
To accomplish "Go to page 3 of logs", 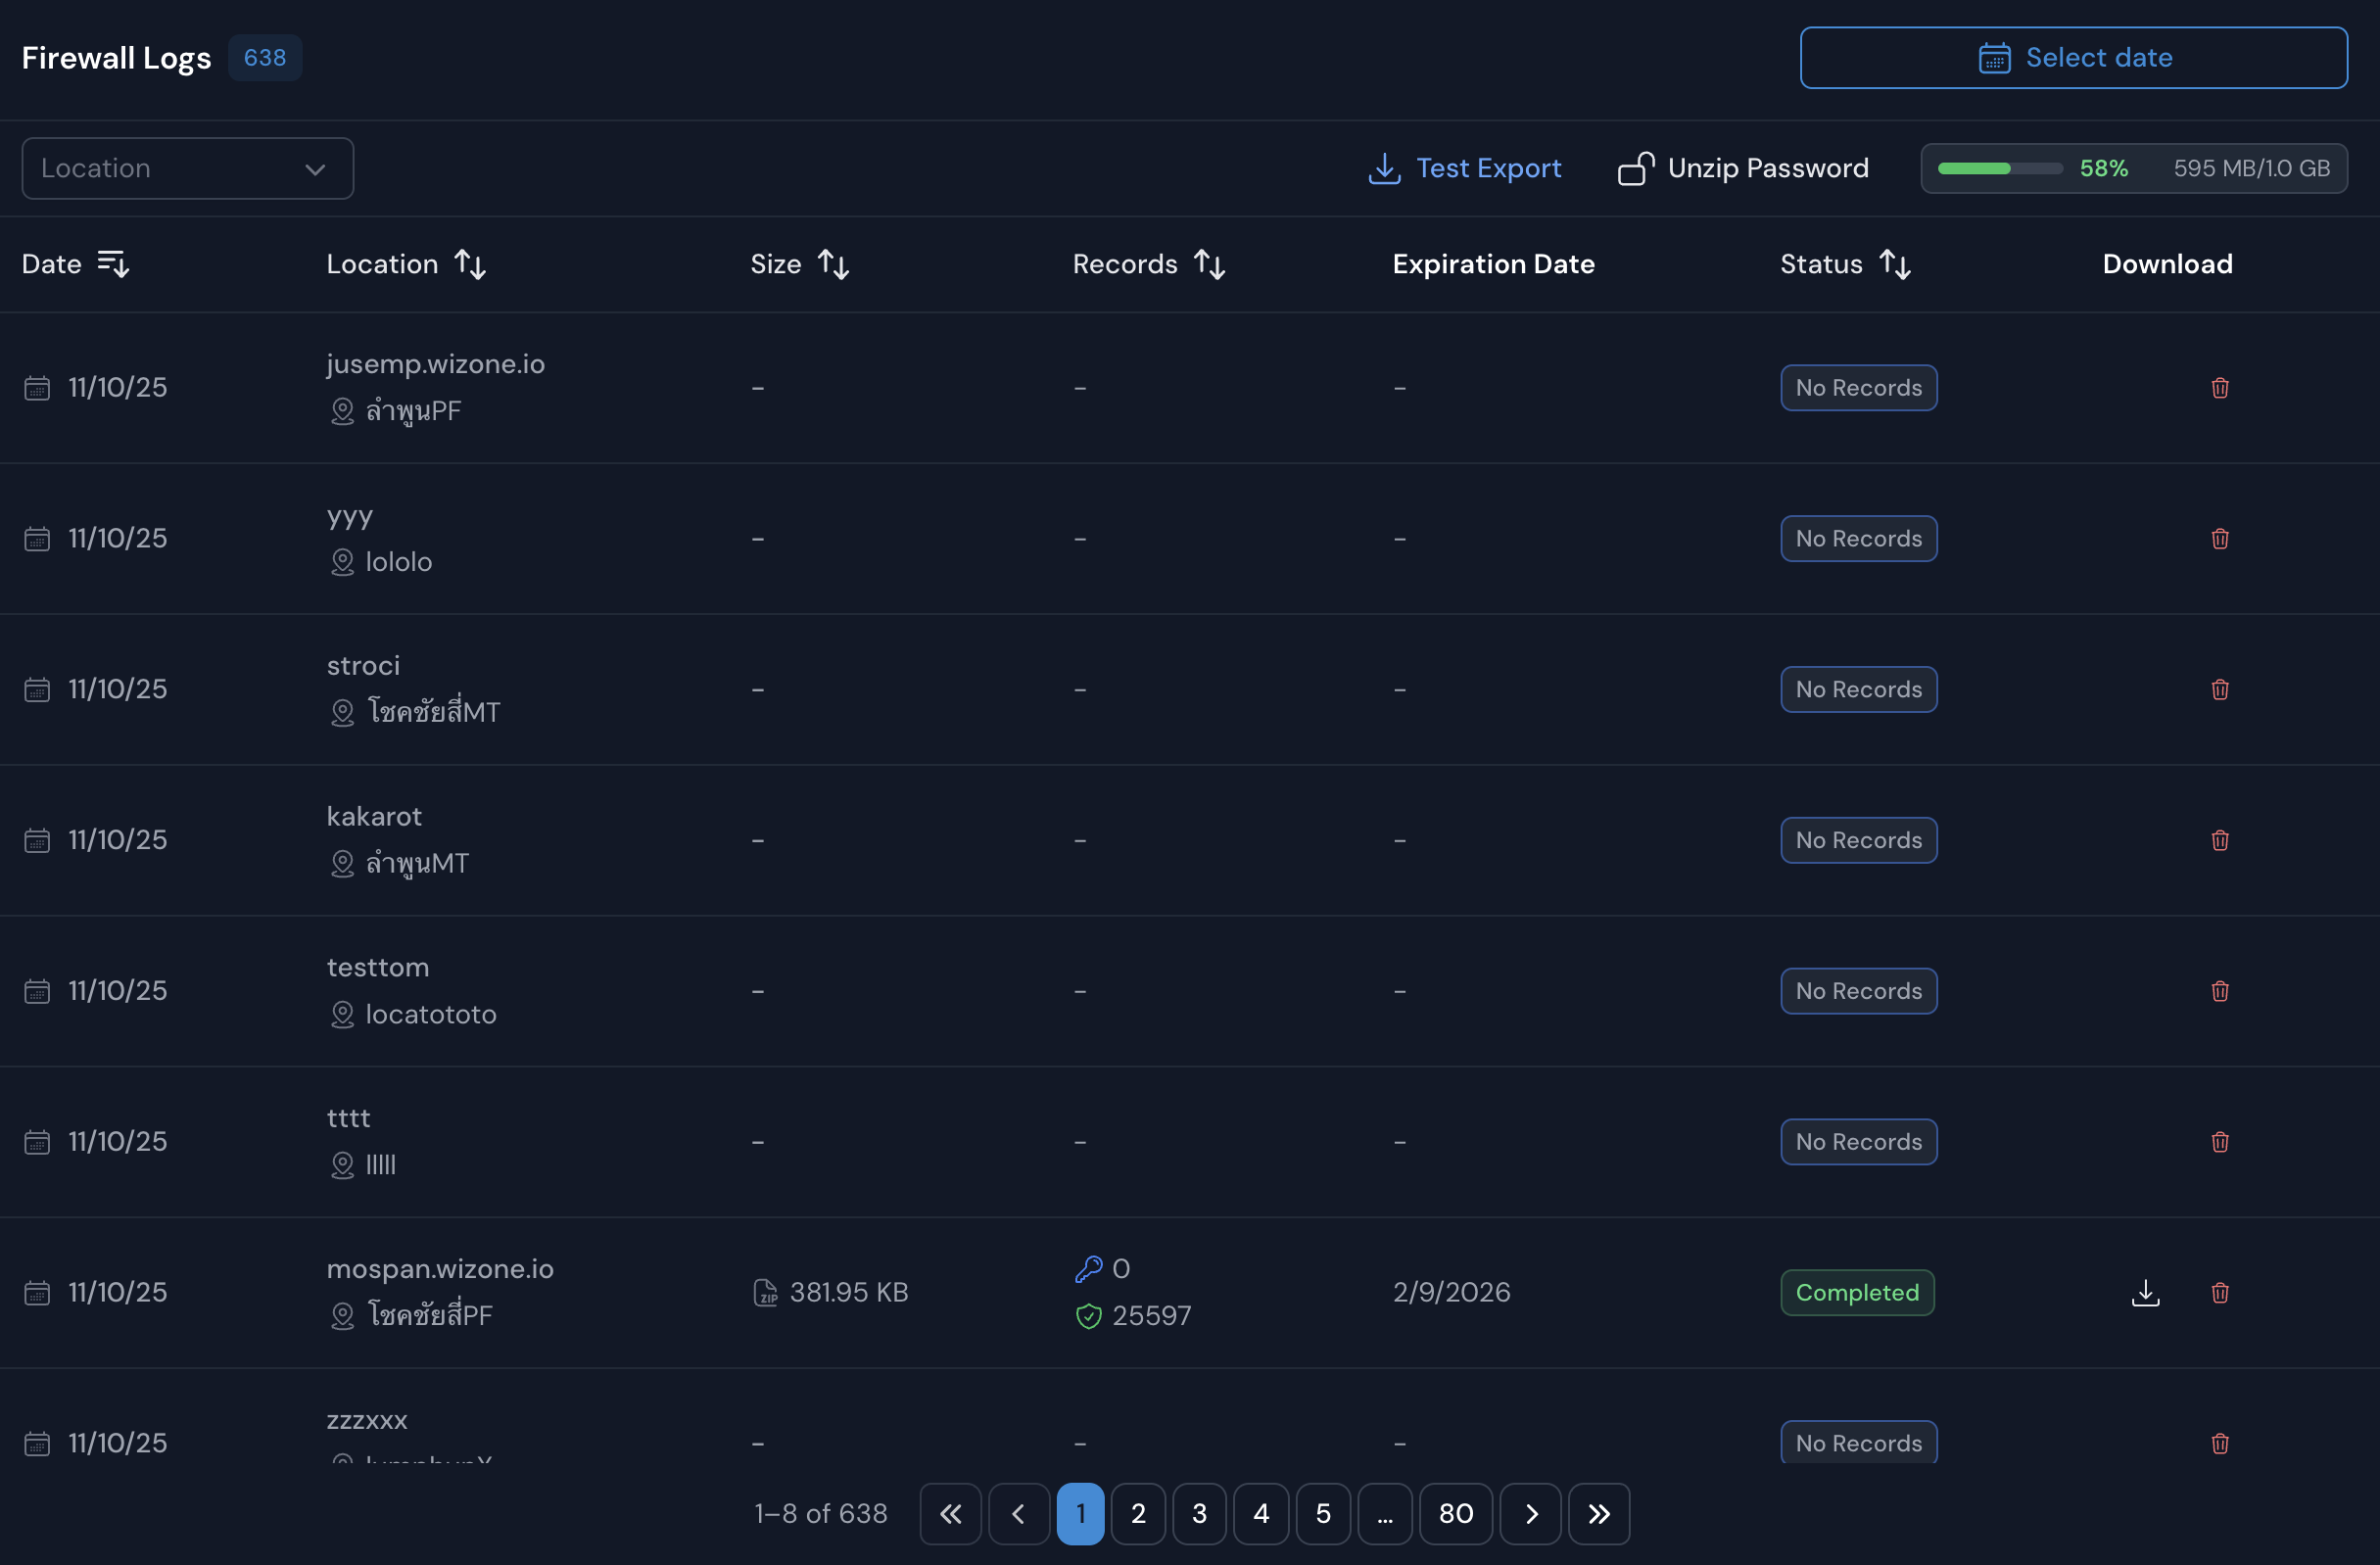I will coord(1199,1514).
